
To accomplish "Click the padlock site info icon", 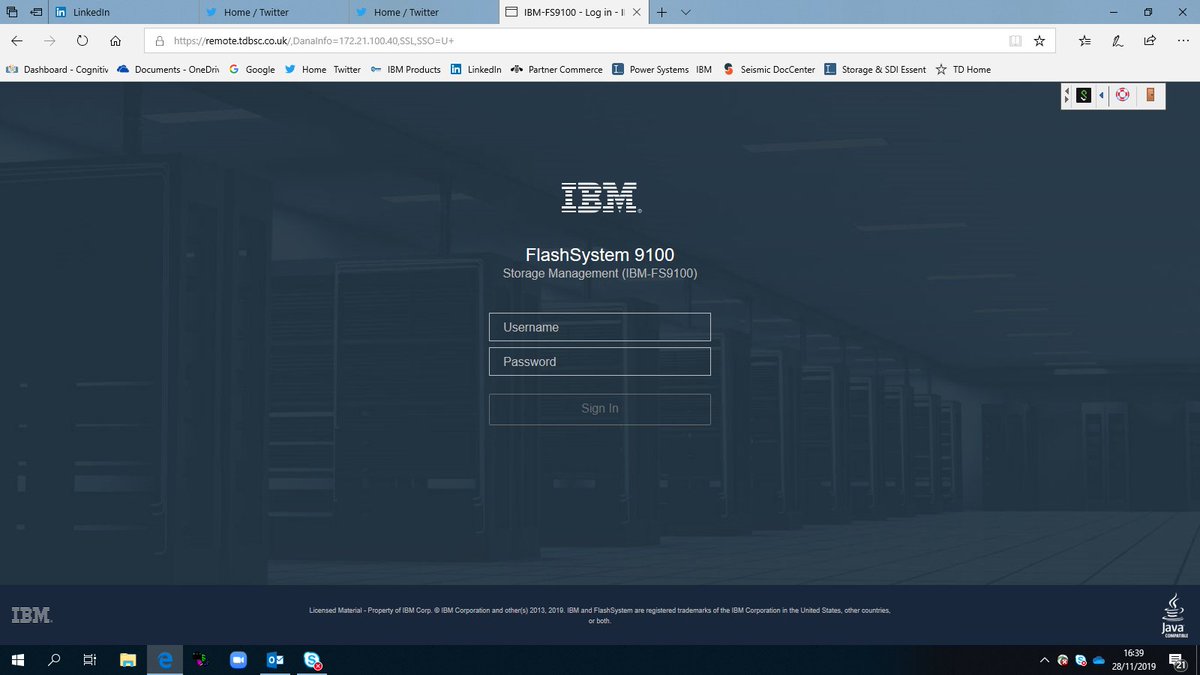I will pos(159,41).
